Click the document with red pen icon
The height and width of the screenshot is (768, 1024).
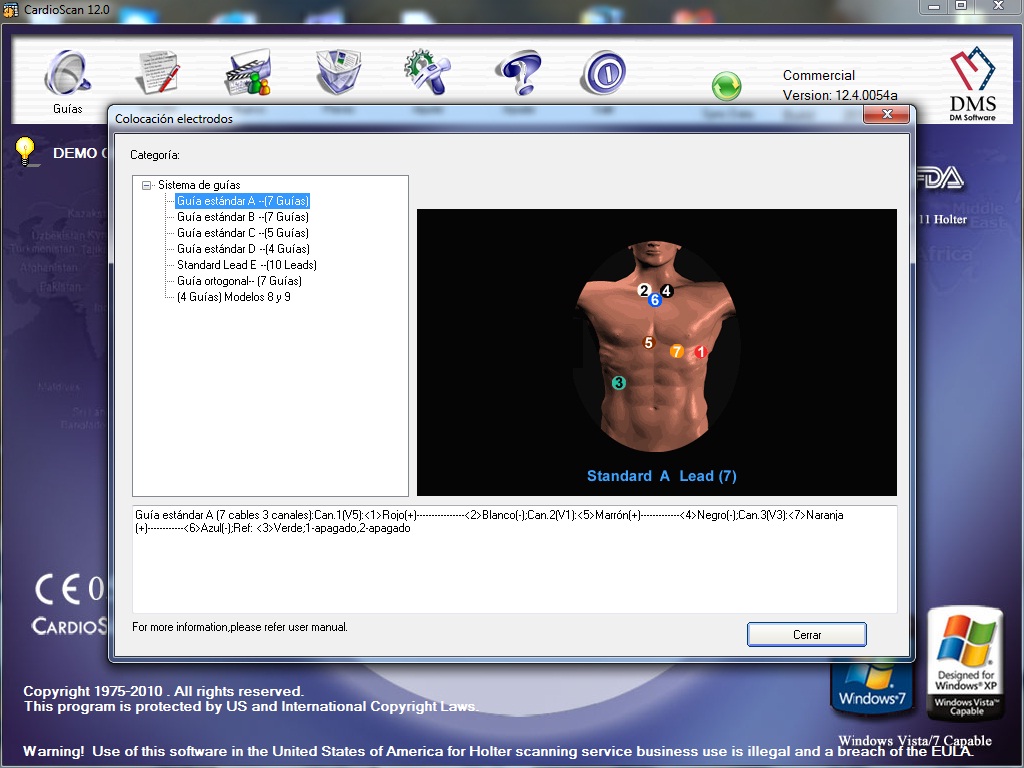(x=158, y=72)
